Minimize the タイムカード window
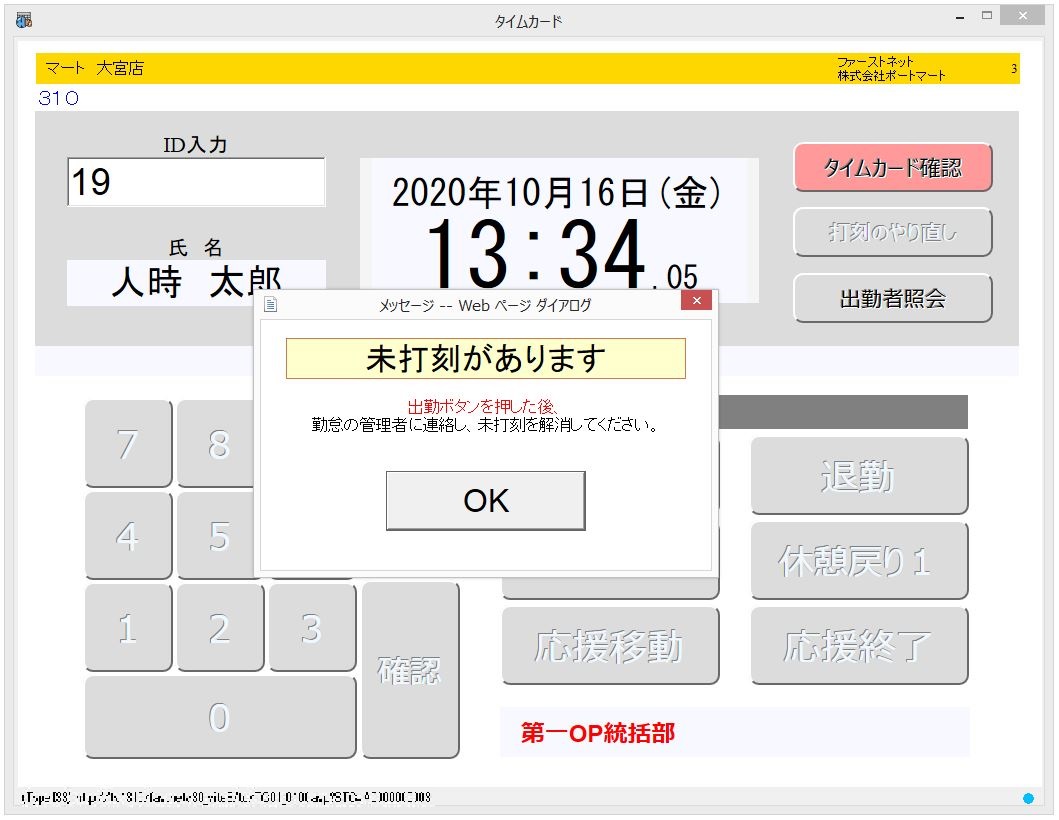This screenshot has width=1059, height=820. [960, 18]
